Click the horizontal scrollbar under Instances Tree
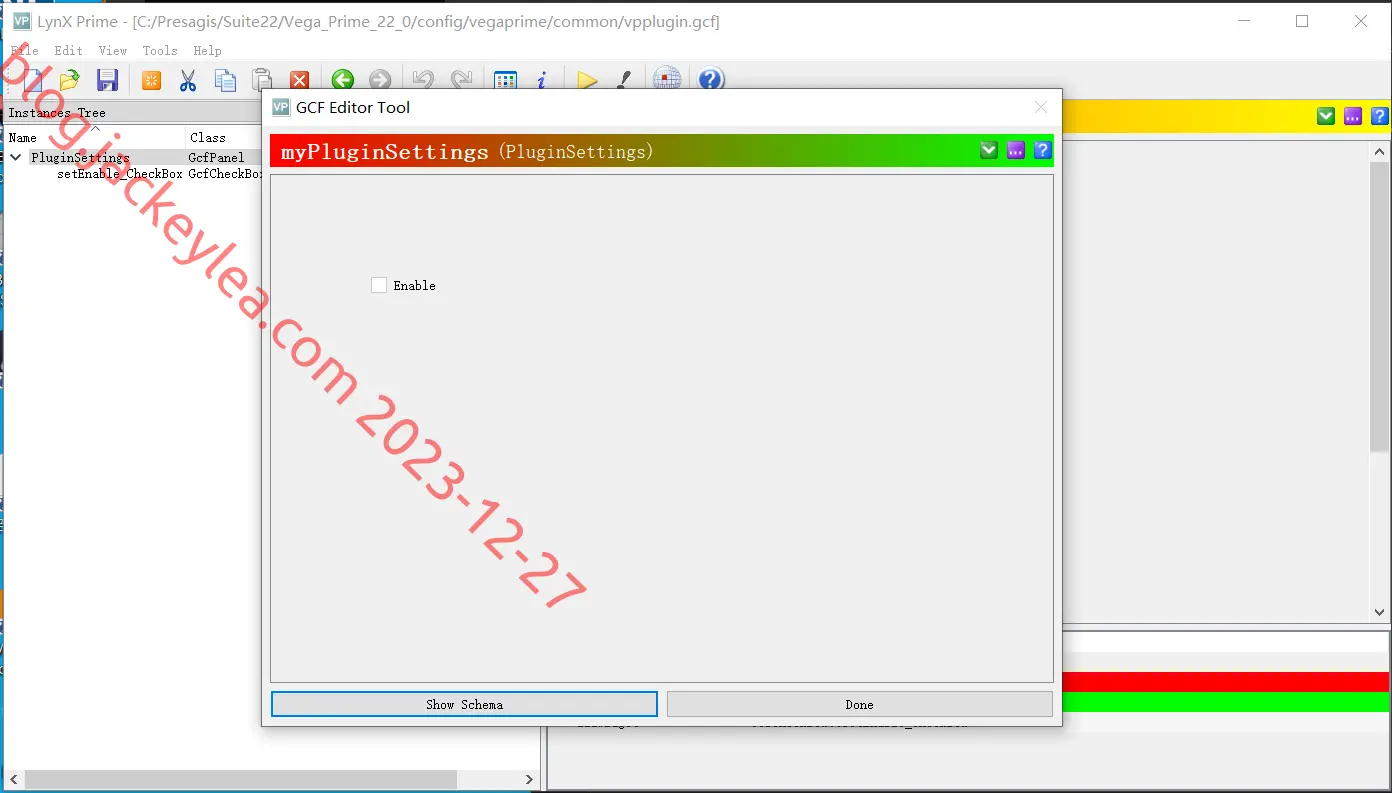This screenshot has width=1392, height=793. coord(272,779)
